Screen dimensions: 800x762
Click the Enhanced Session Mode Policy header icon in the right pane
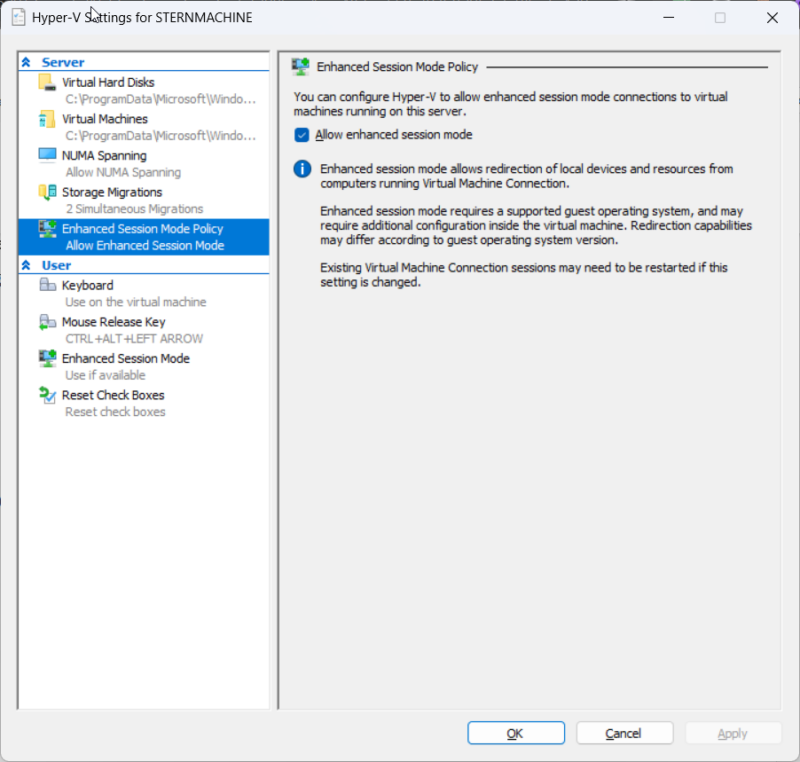coord(300,67)
